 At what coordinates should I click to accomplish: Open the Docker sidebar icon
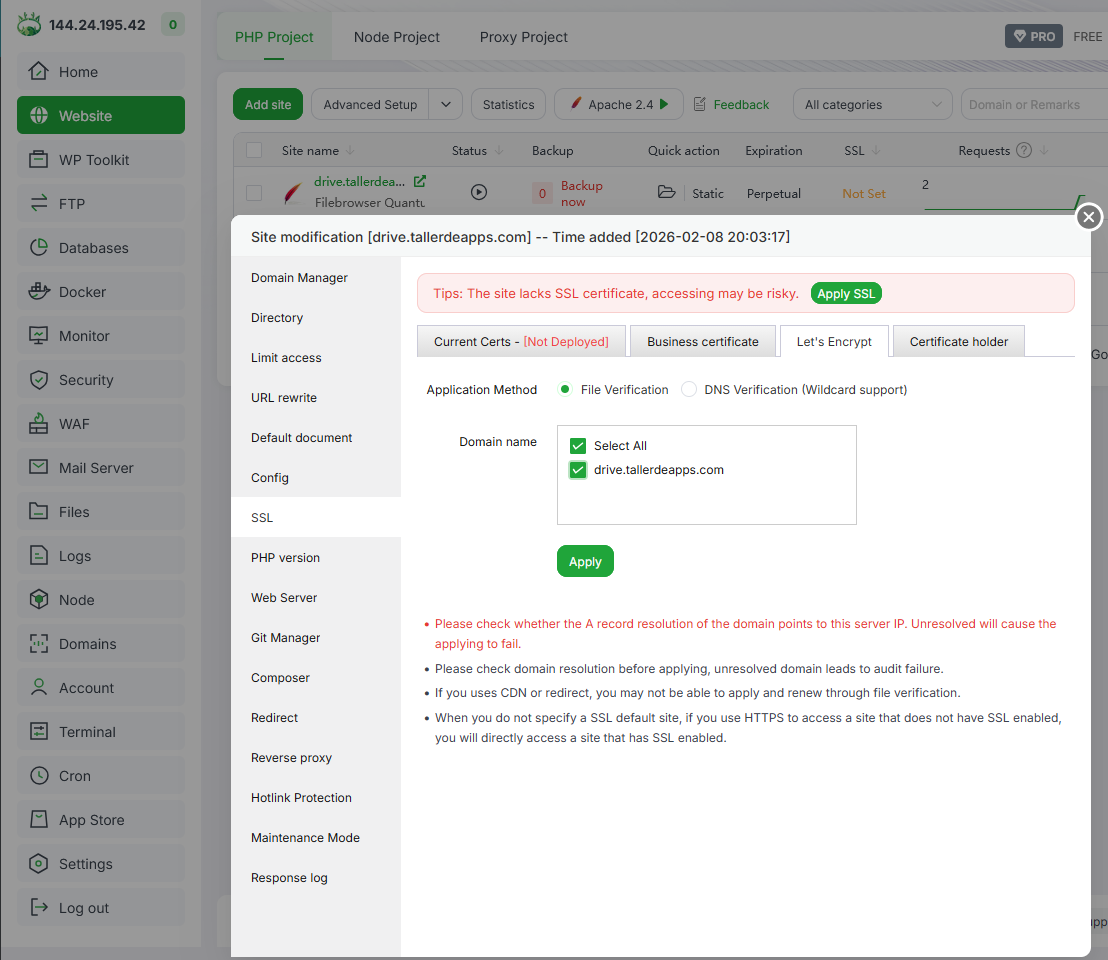point(39,292)
